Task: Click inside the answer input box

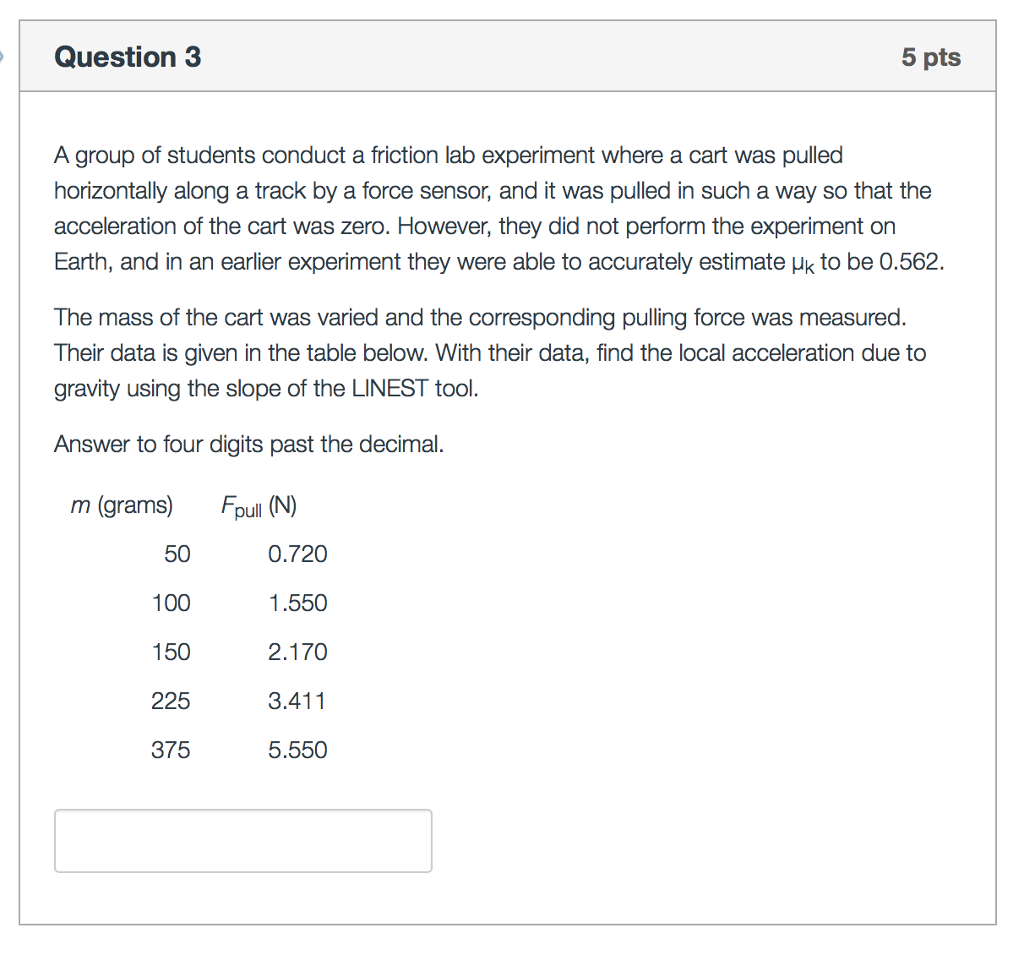Action: (243, 840)
